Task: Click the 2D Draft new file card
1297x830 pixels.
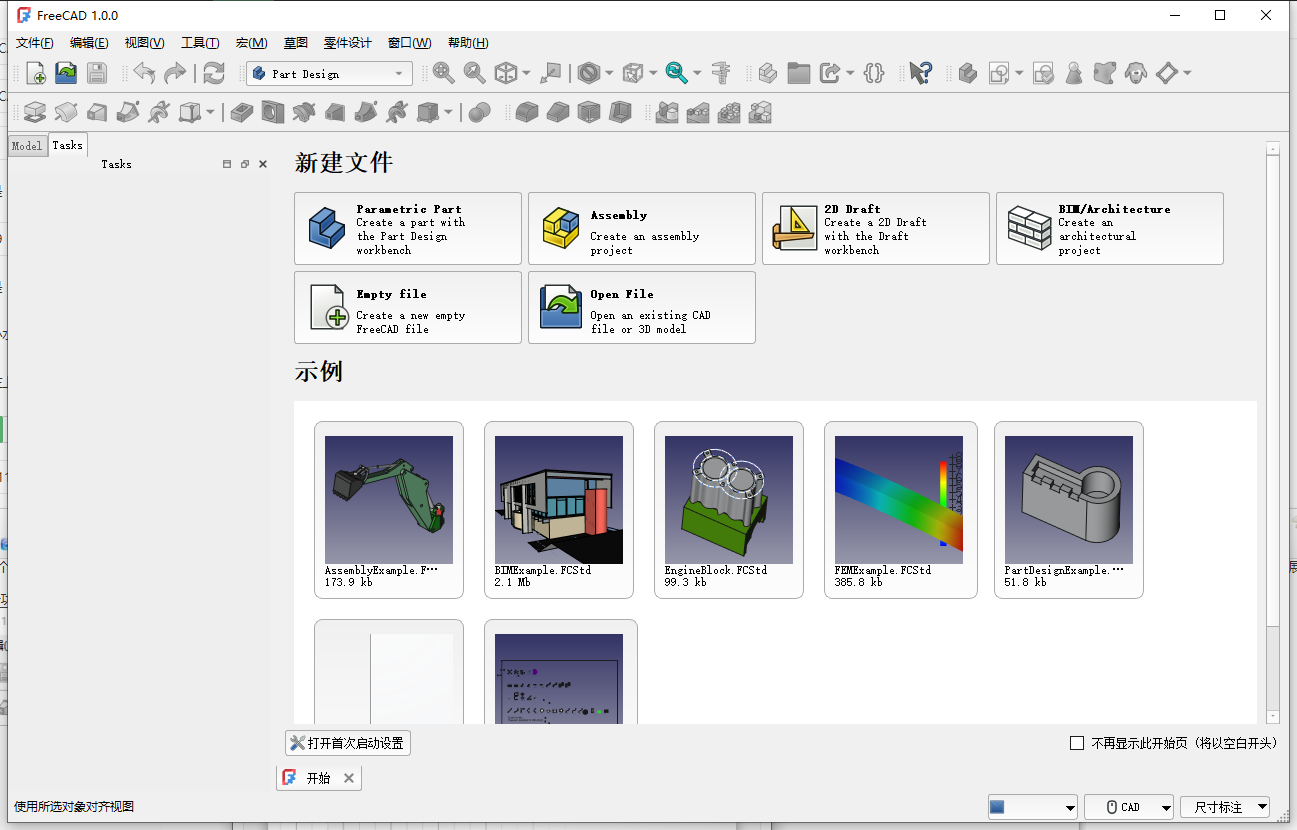Action: tap(876, 229)
